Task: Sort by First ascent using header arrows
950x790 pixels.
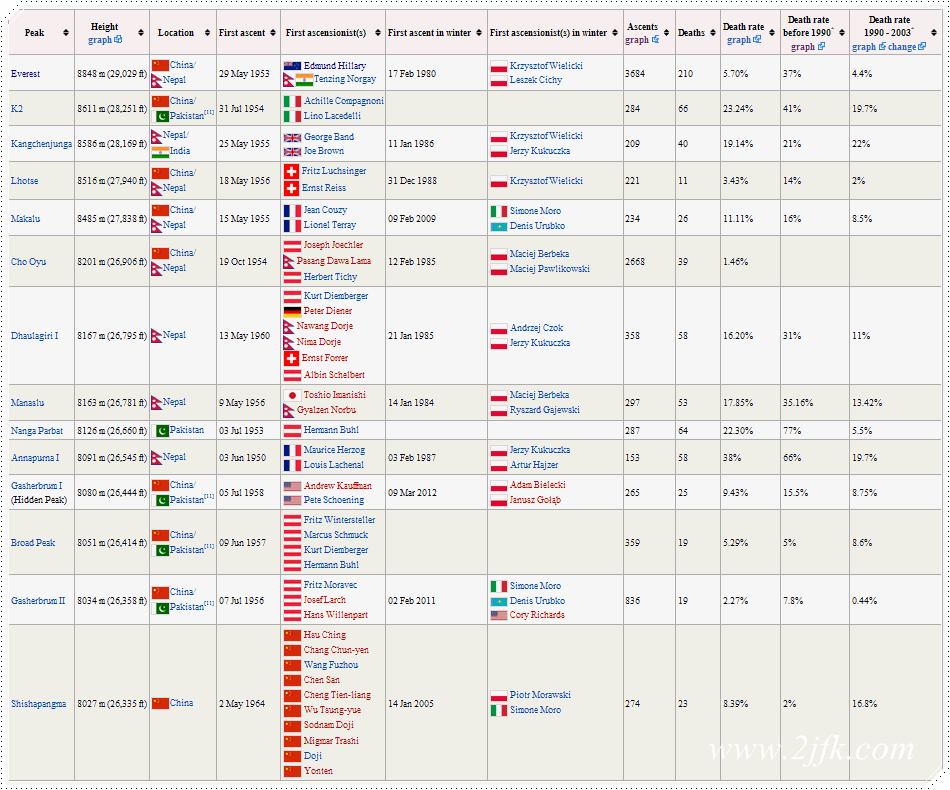Action: coord(273,33)
